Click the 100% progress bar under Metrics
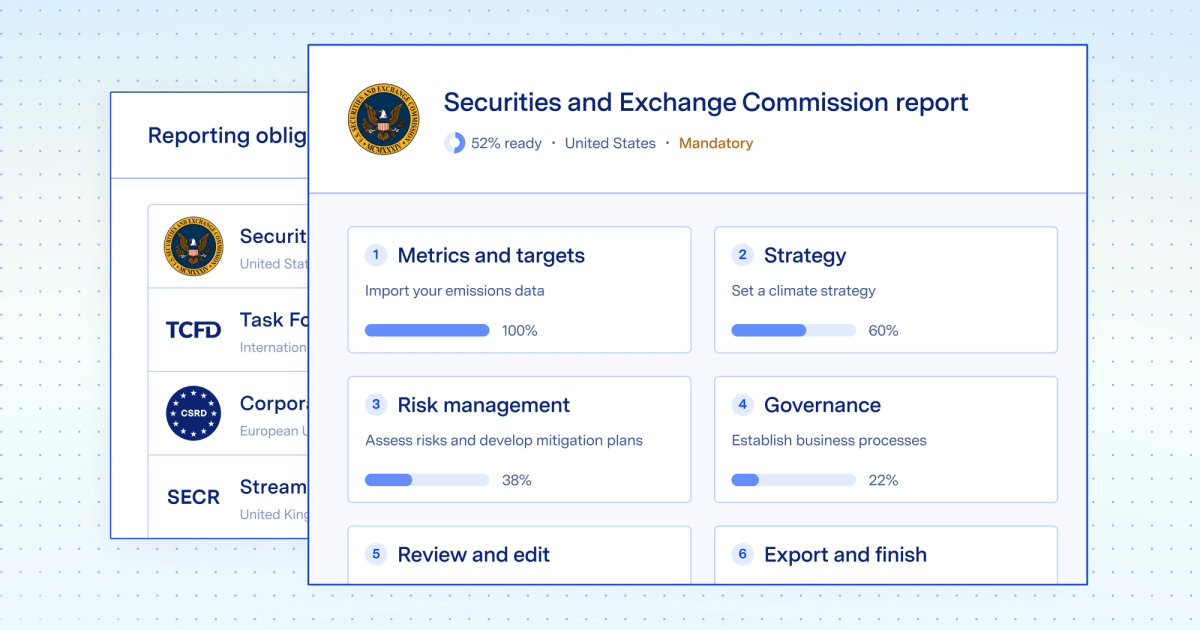Image resolution: width=1200 pixels, height=630 pixels. tap(427, 330)
